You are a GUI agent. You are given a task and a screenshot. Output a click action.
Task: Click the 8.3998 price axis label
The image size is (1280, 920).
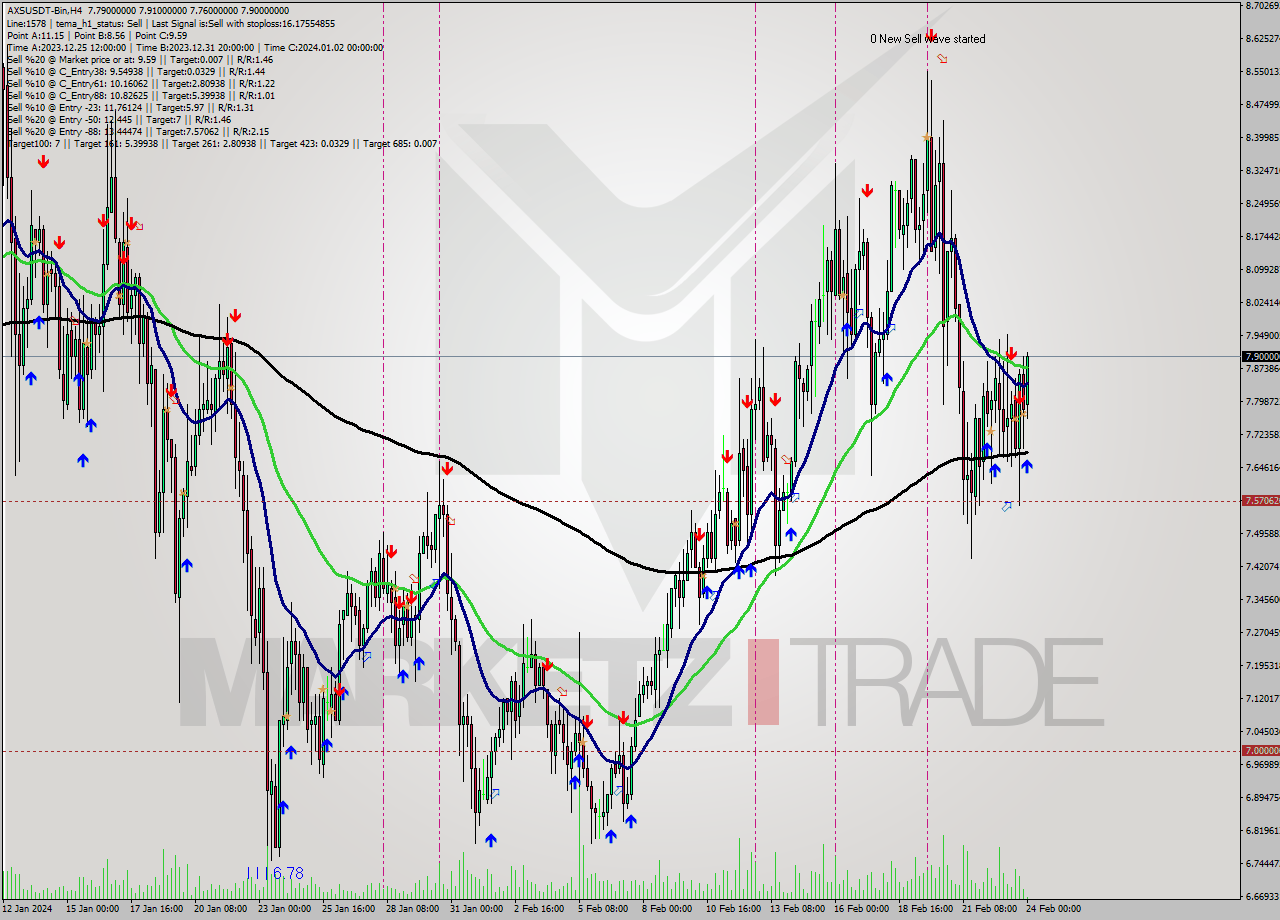click(1263, 138)
